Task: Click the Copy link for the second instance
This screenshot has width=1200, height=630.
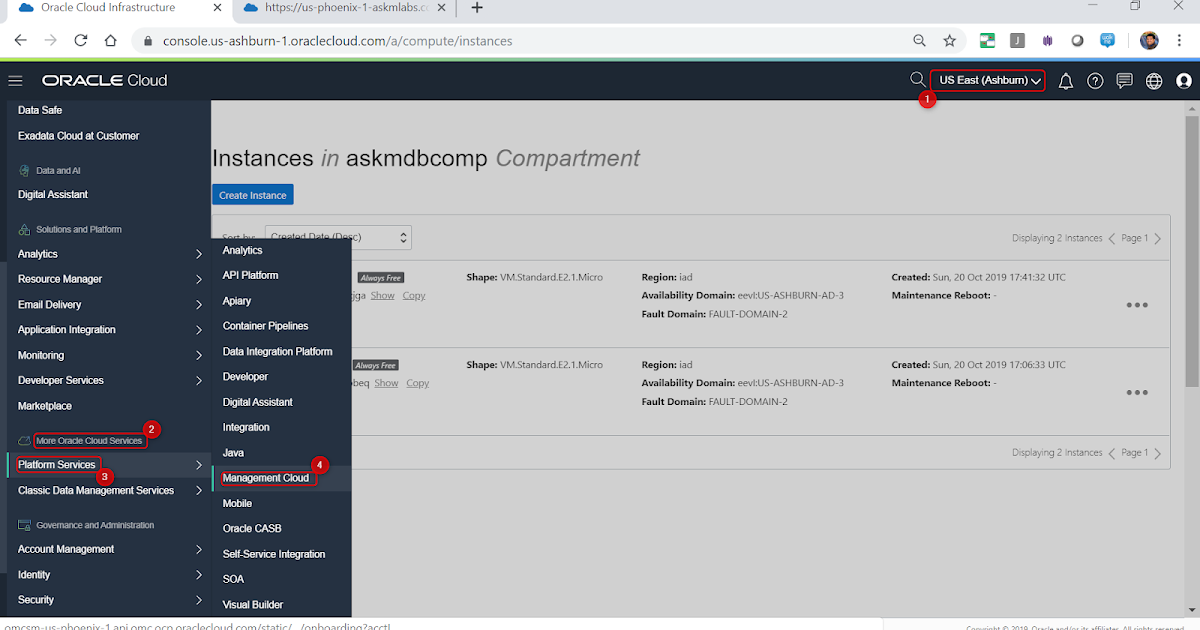Action: tap(417, 382)
